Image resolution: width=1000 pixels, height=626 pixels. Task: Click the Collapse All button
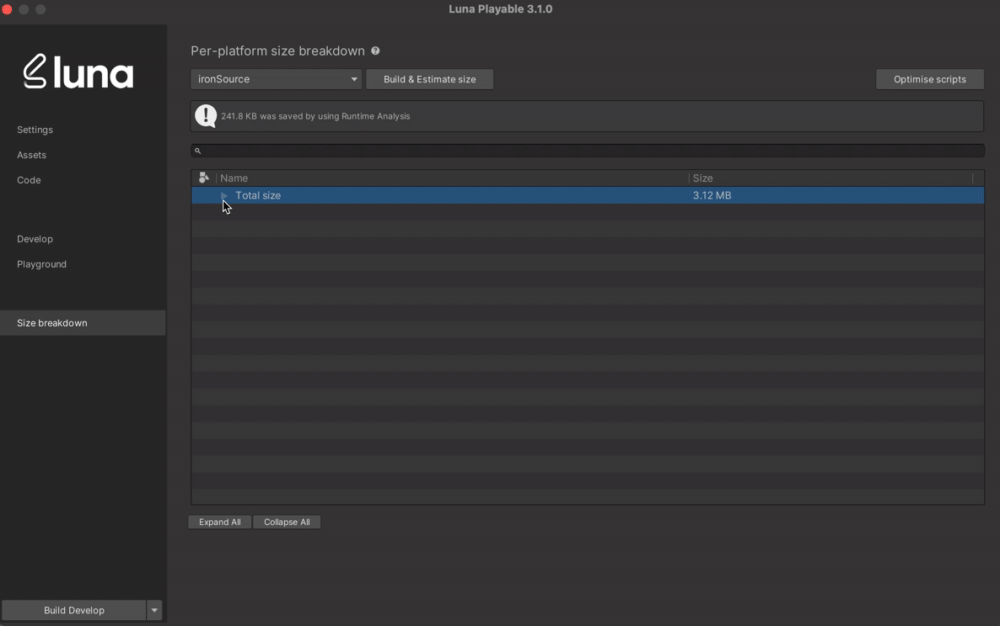287,522
